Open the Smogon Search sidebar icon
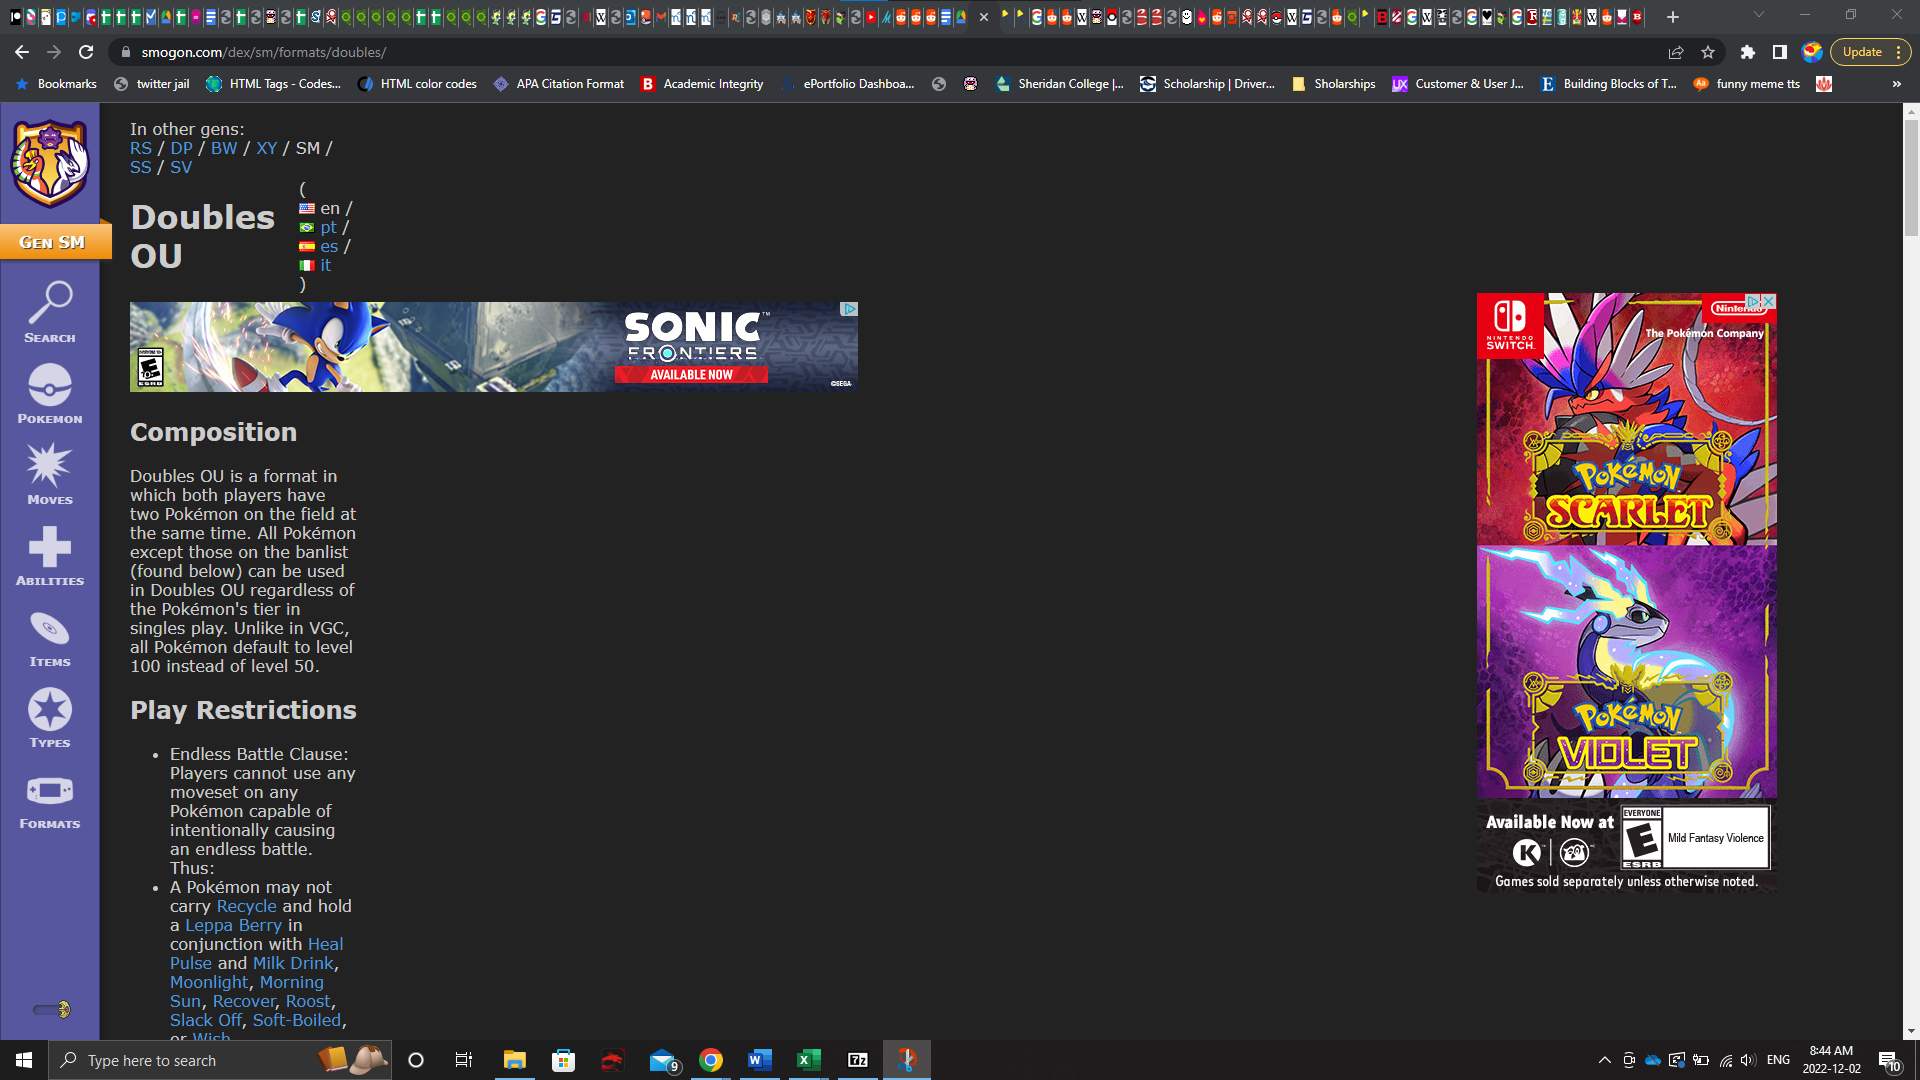Screen dimensions: 1920x1080 tap(50, 312)
